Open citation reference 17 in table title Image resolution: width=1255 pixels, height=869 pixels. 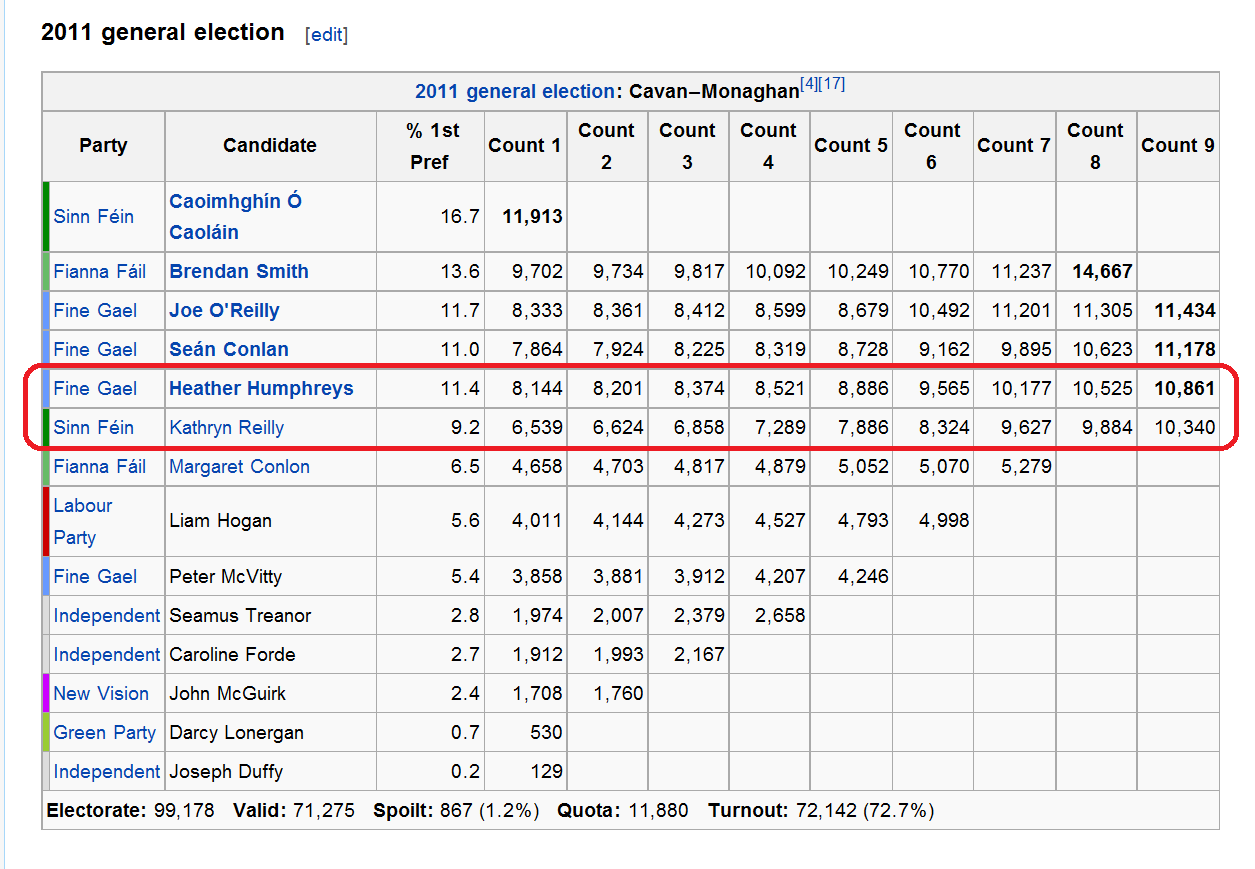point(831,84)
